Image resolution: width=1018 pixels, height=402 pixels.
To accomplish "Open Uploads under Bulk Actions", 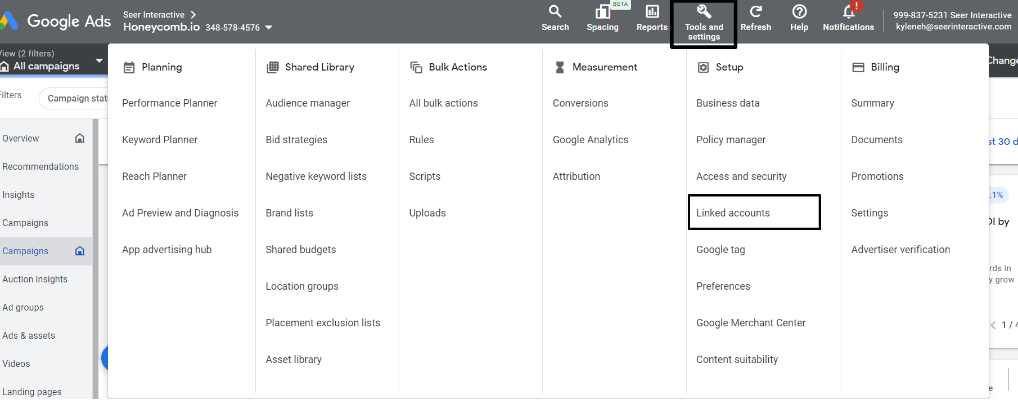I will [427, 213].
